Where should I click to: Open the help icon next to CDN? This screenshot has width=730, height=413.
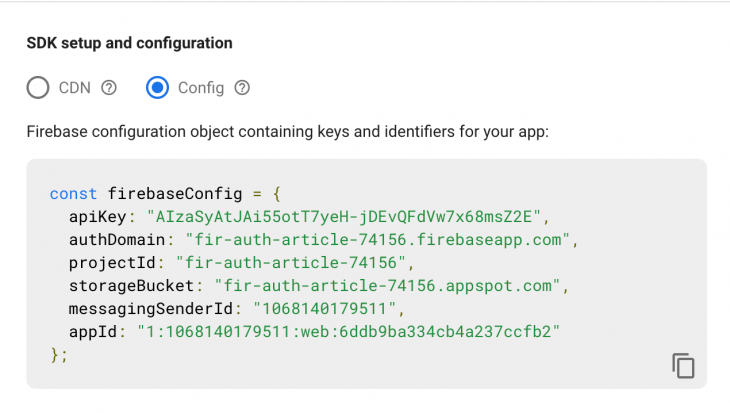[x=109, y=88]
